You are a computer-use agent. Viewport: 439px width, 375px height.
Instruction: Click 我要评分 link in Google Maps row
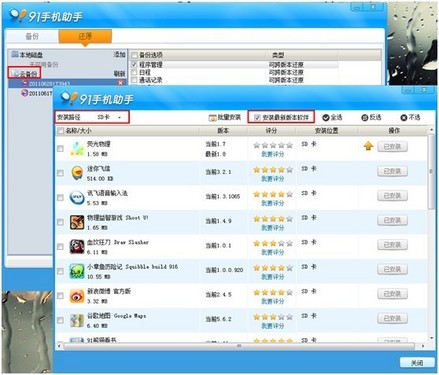point(273,326)
